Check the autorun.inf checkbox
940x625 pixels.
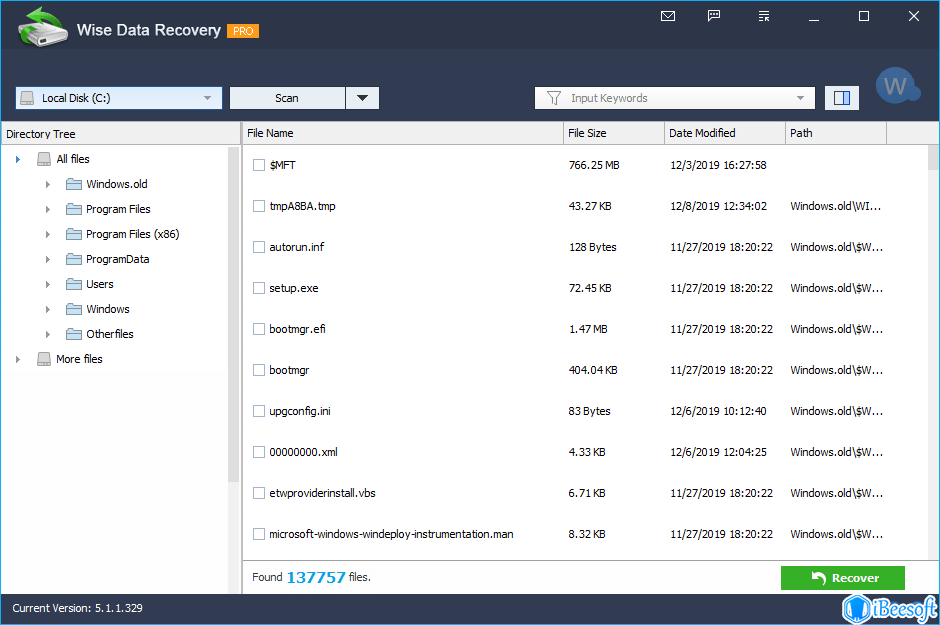tap(259, 247)
